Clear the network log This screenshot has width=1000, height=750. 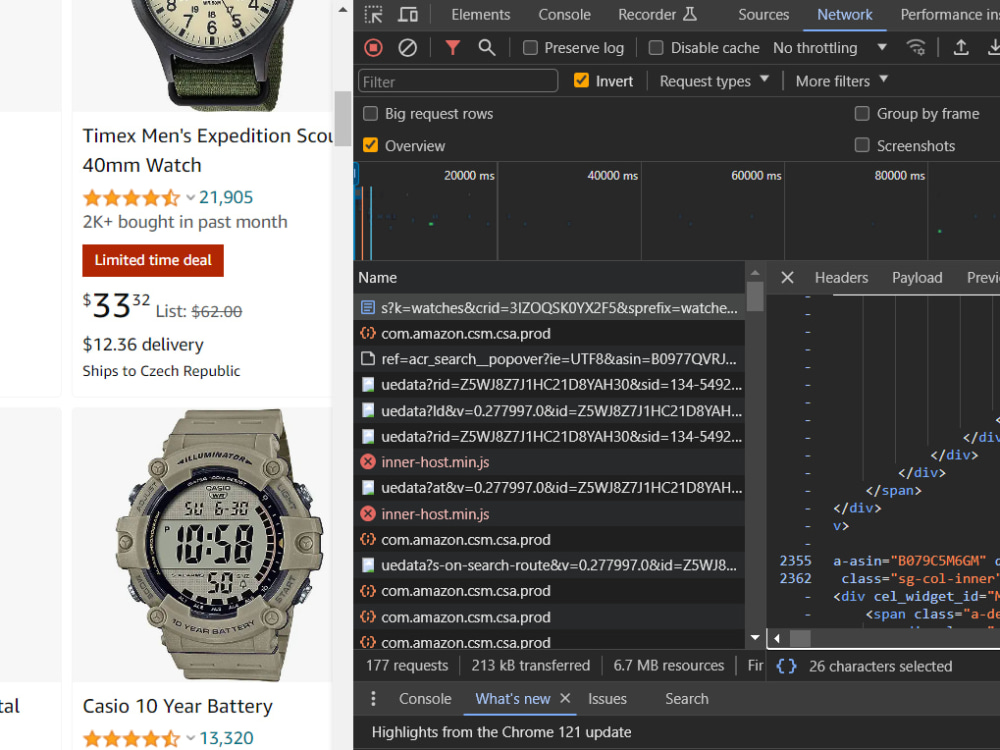[408, 48]
